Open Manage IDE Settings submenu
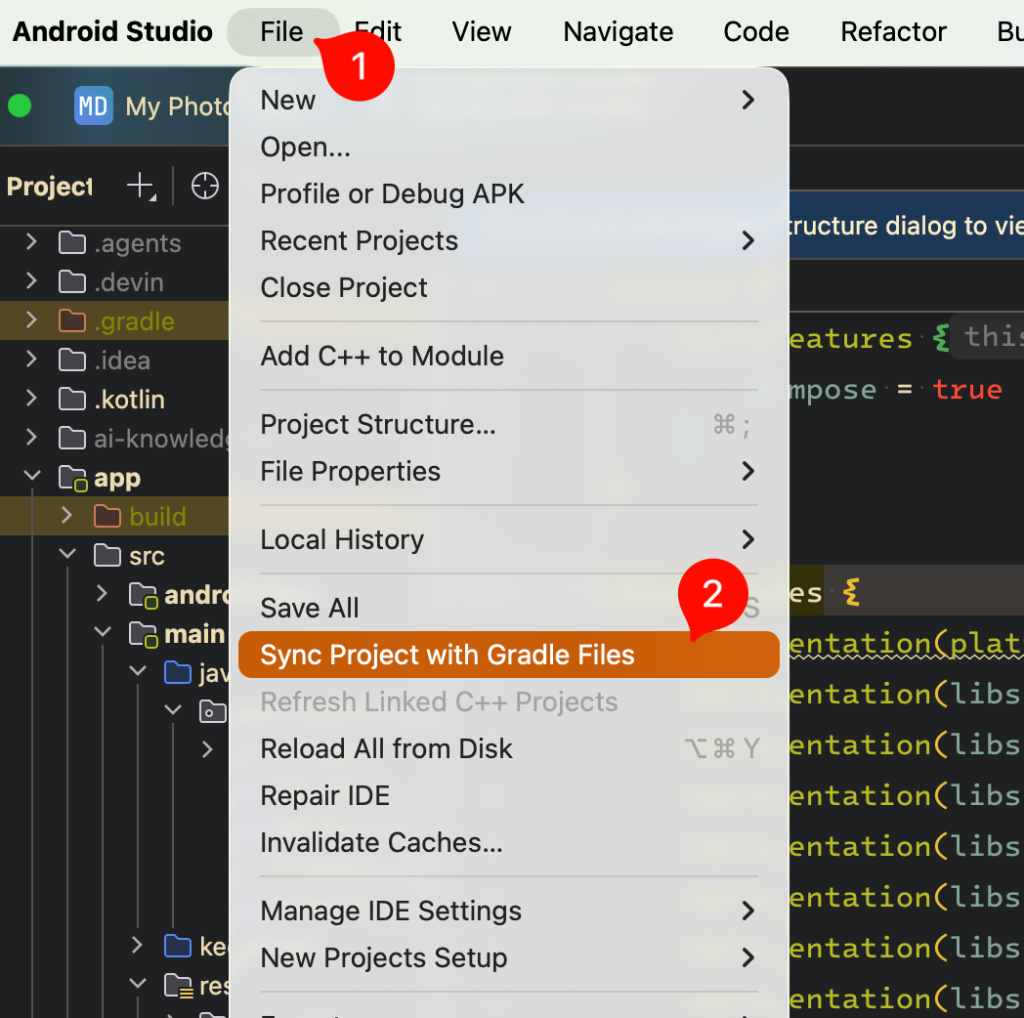 coord(509,911)
